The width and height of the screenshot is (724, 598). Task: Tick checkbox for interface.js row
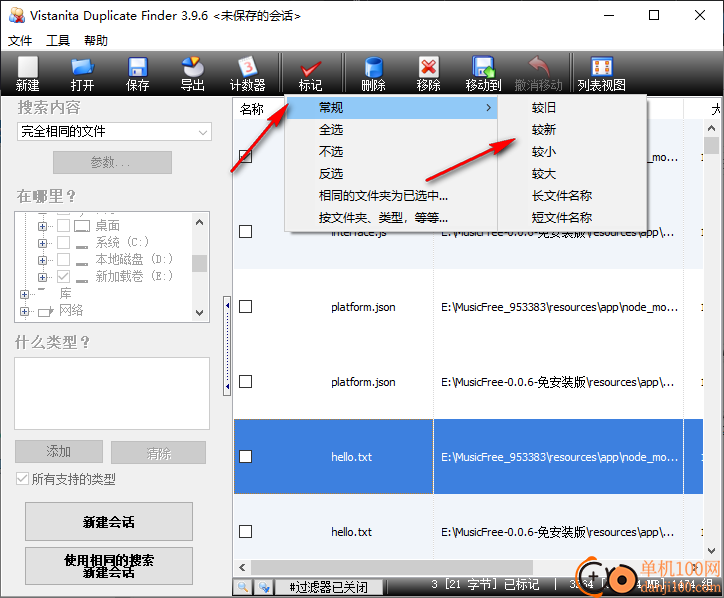point(246,231)
